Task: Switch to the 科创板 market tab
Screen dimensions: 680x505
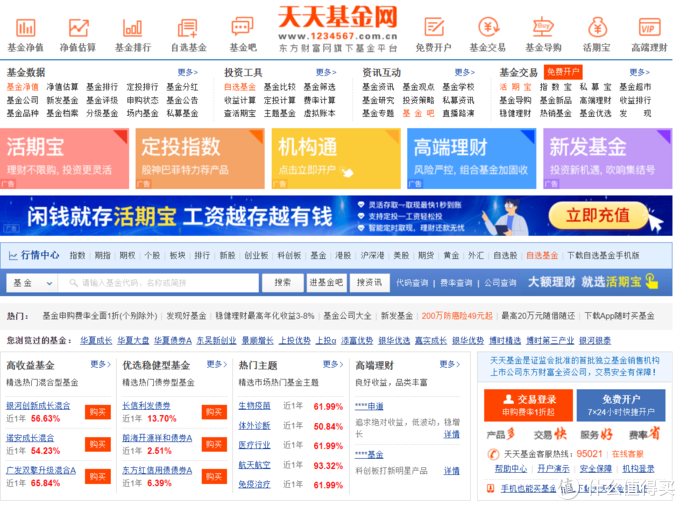Action: (288, 256)
